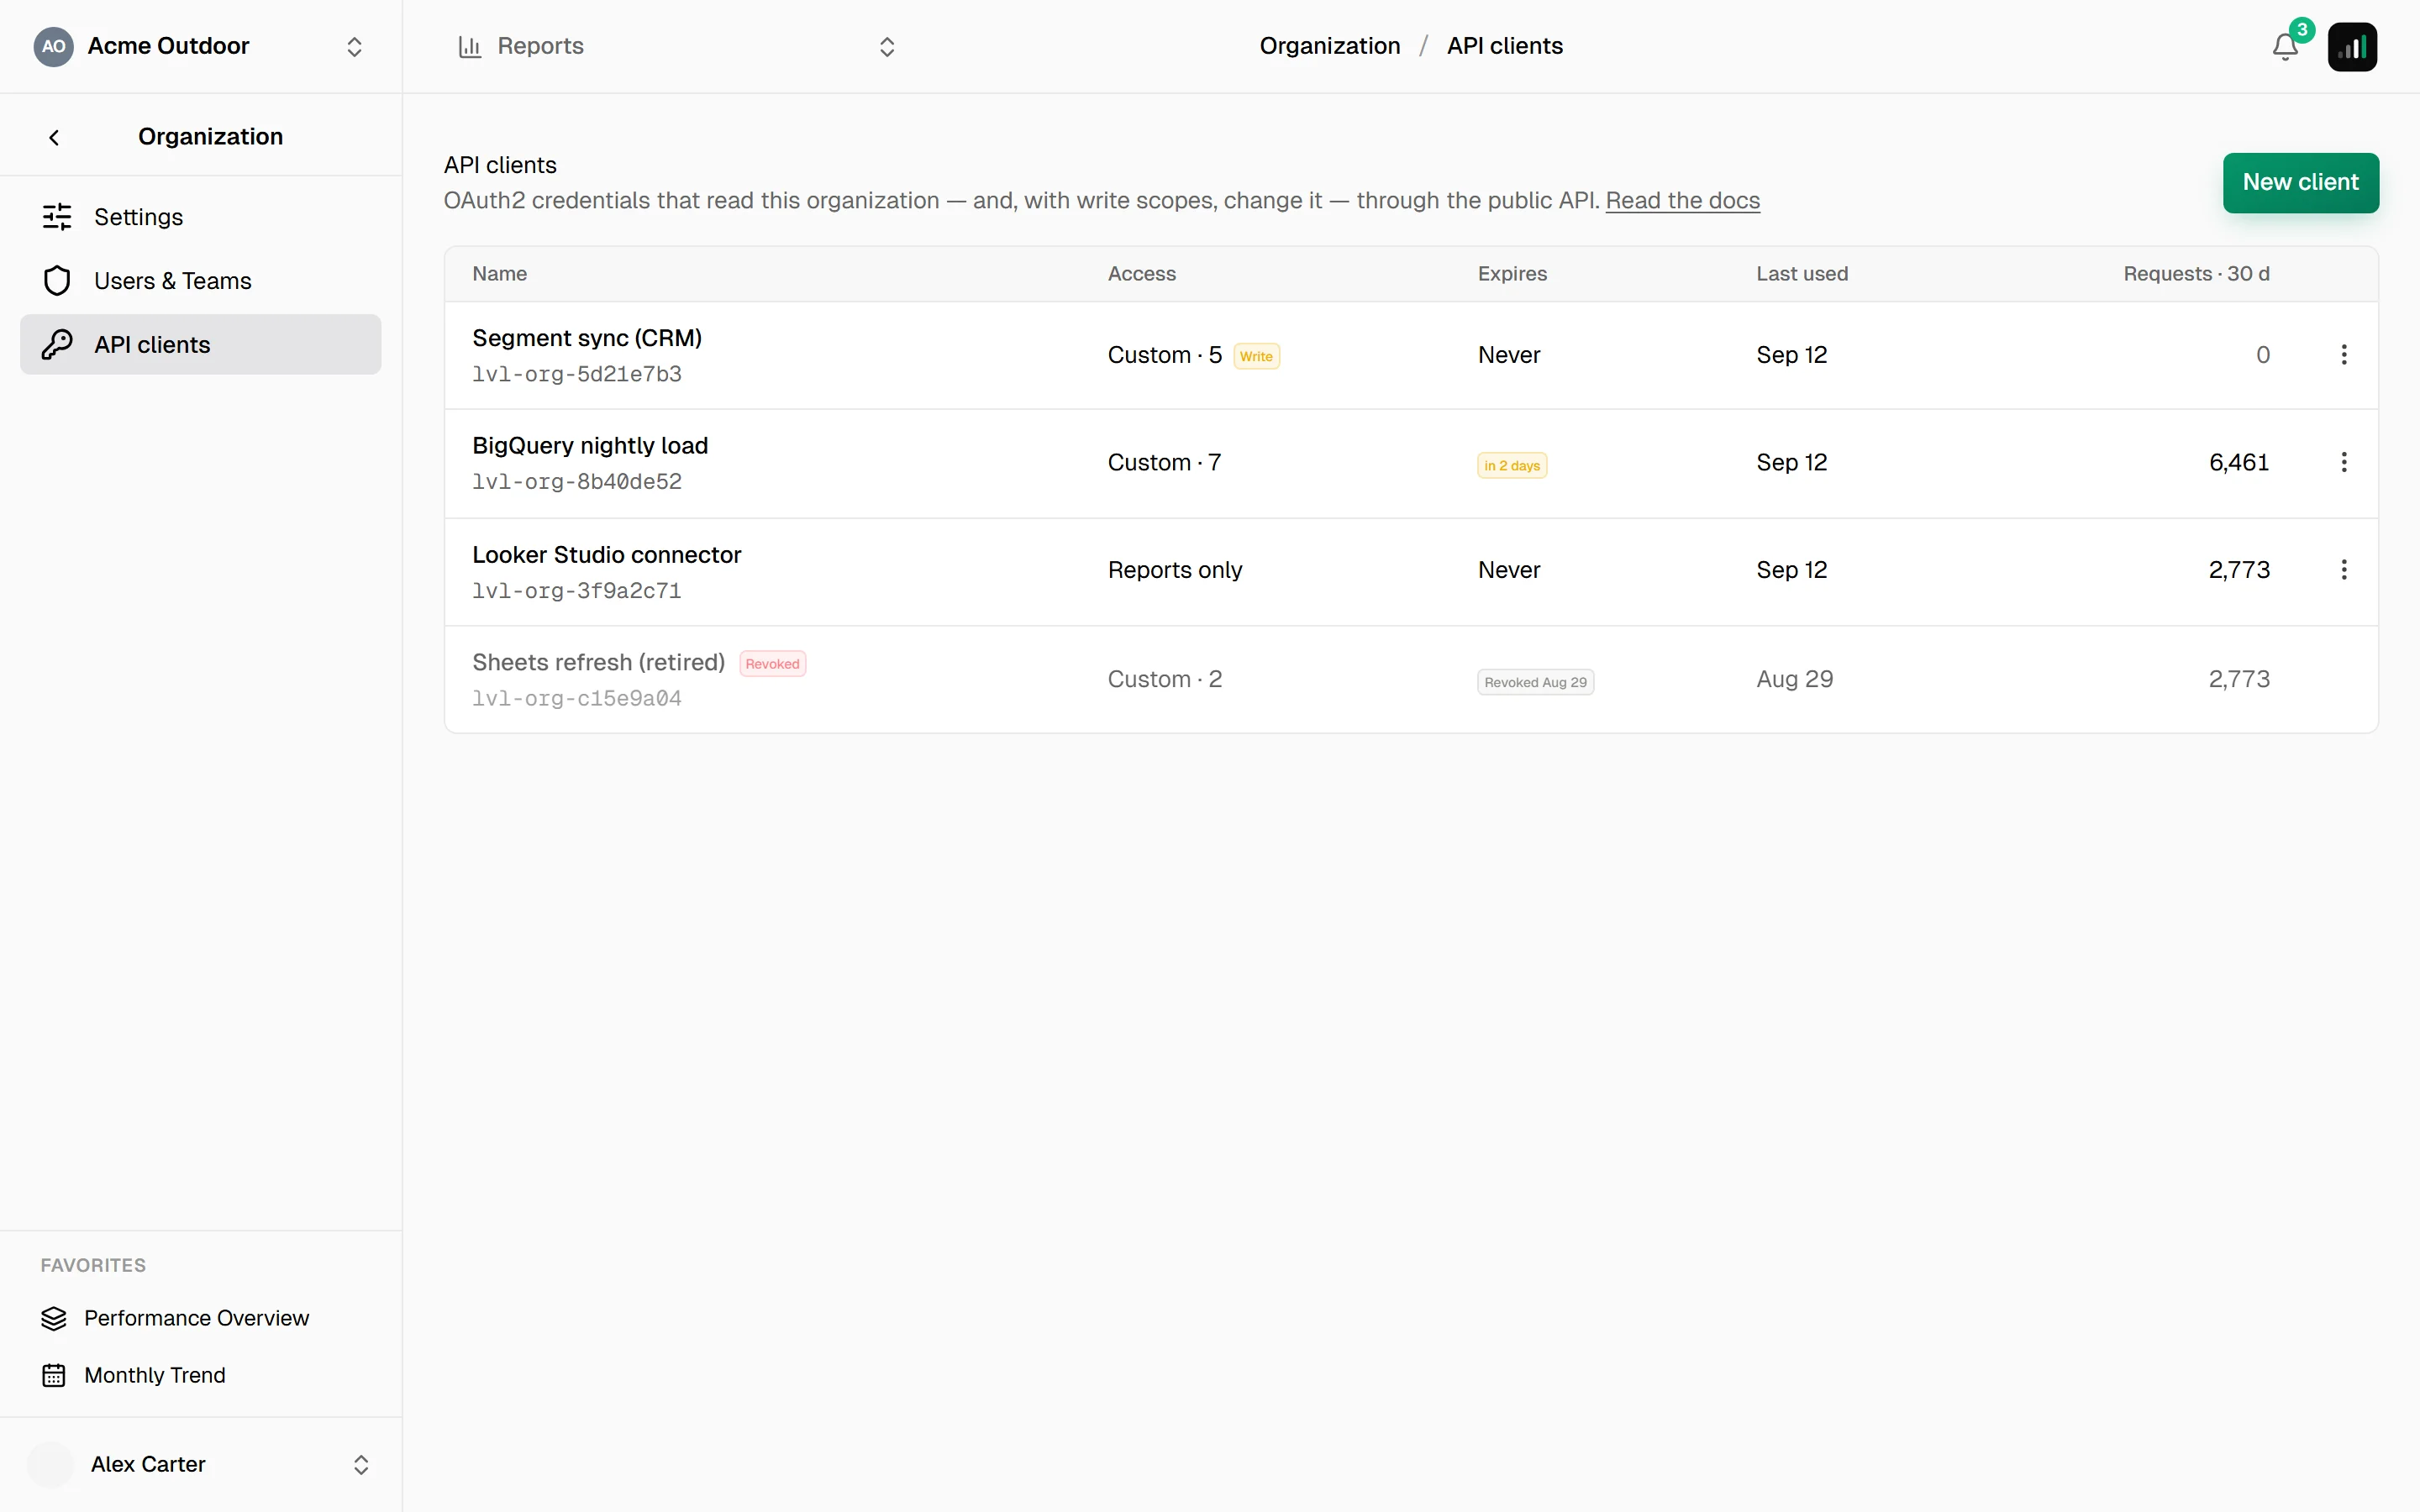The height and width of the screenshot is (1512, 2420).
Task: Click the Name column header
Action: pos(499,274)
